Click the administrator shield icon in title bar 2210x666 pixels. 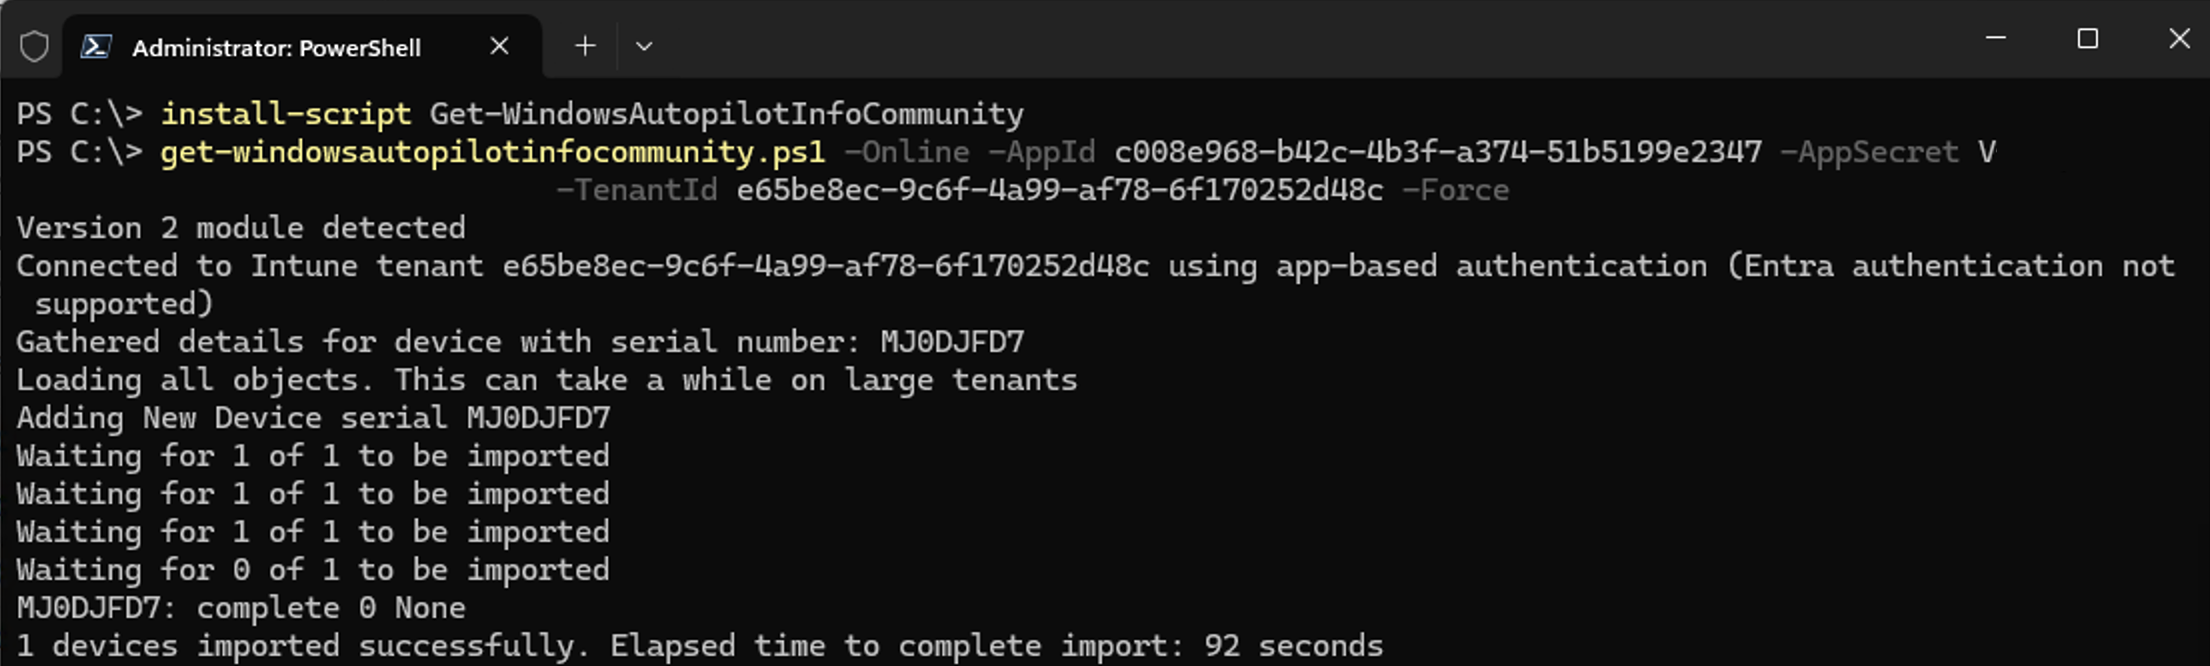[33, 45]
